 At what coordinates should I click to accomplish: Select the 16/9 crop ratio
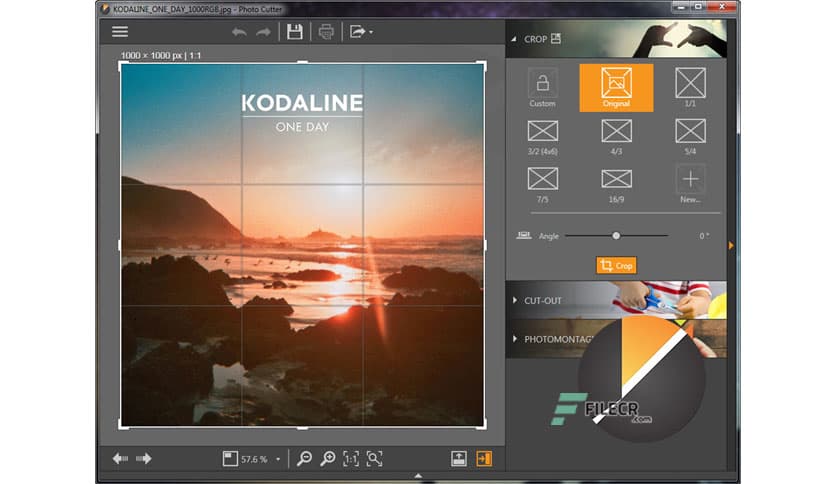[x=616, y=185]
